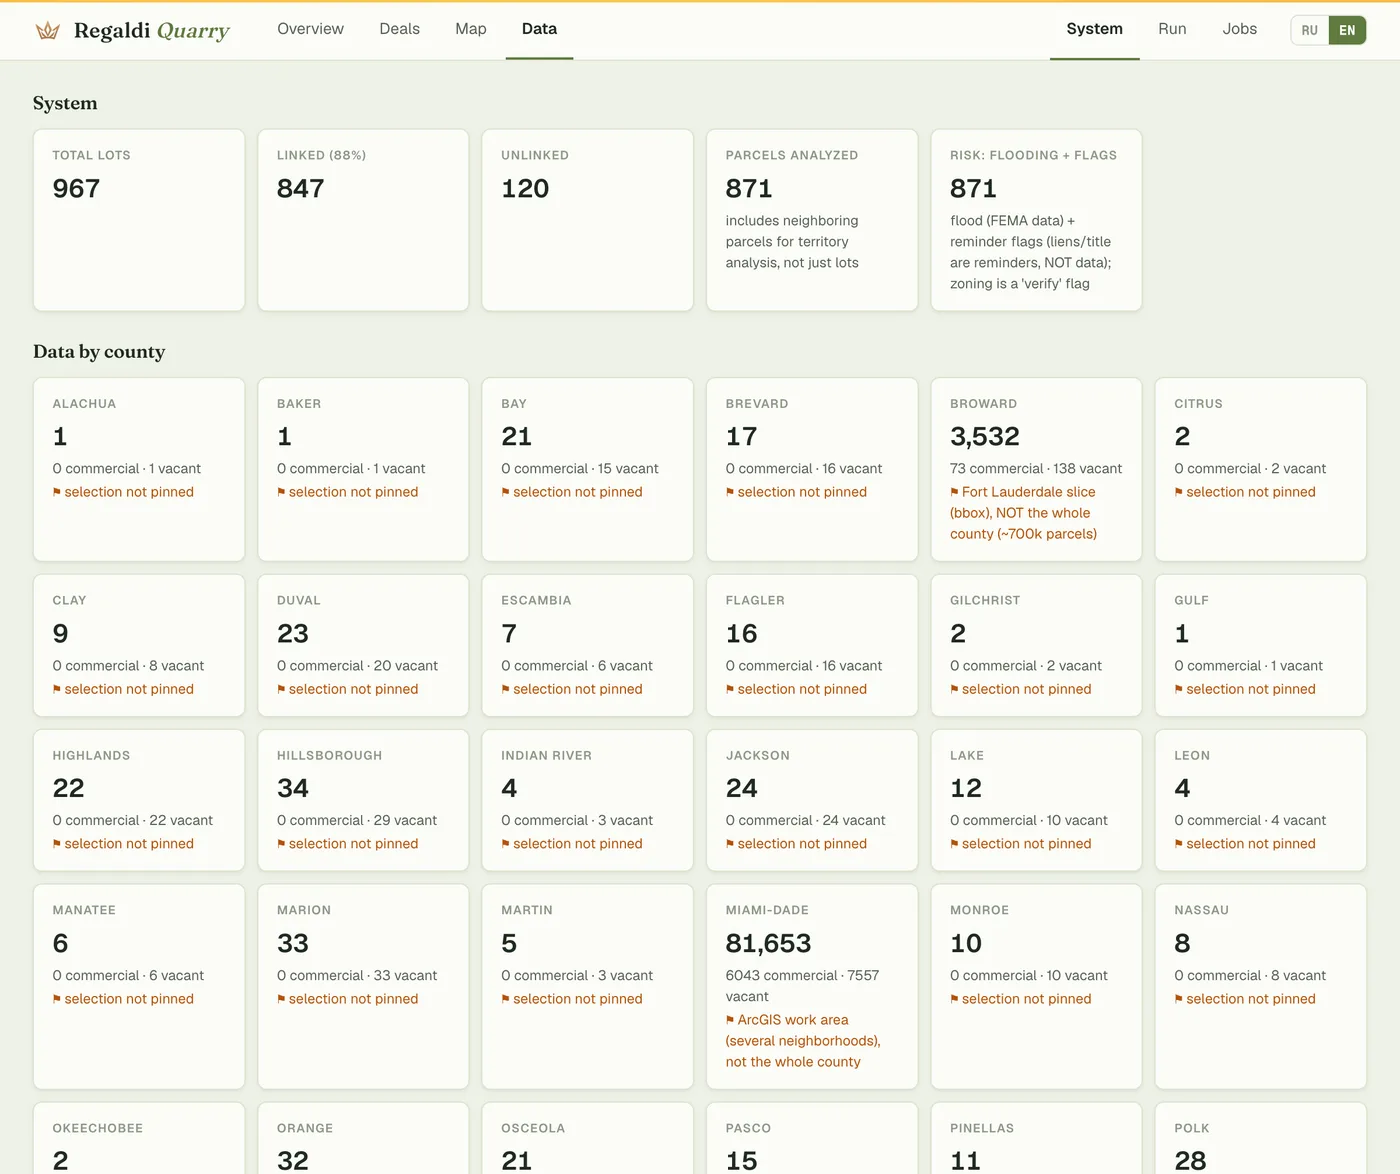Click the Pinellas county heading
Viewport: 1400px width, 1174px height.
pyautogui.click(x=982, y=1129)
